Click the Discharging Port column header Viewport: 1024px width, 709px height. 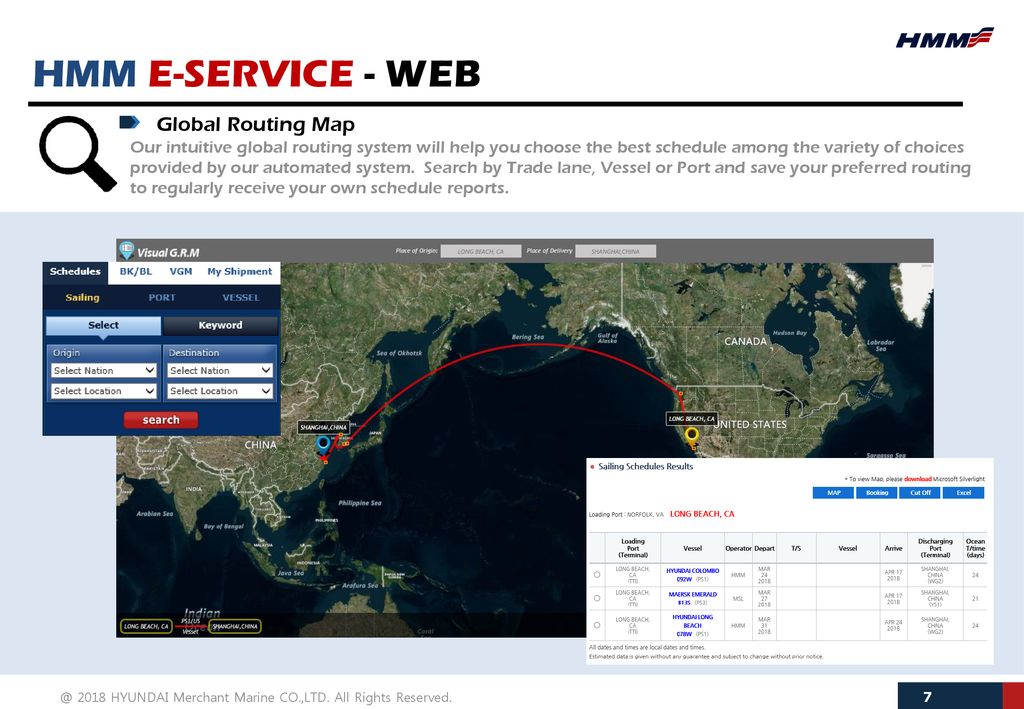point(935,548)
